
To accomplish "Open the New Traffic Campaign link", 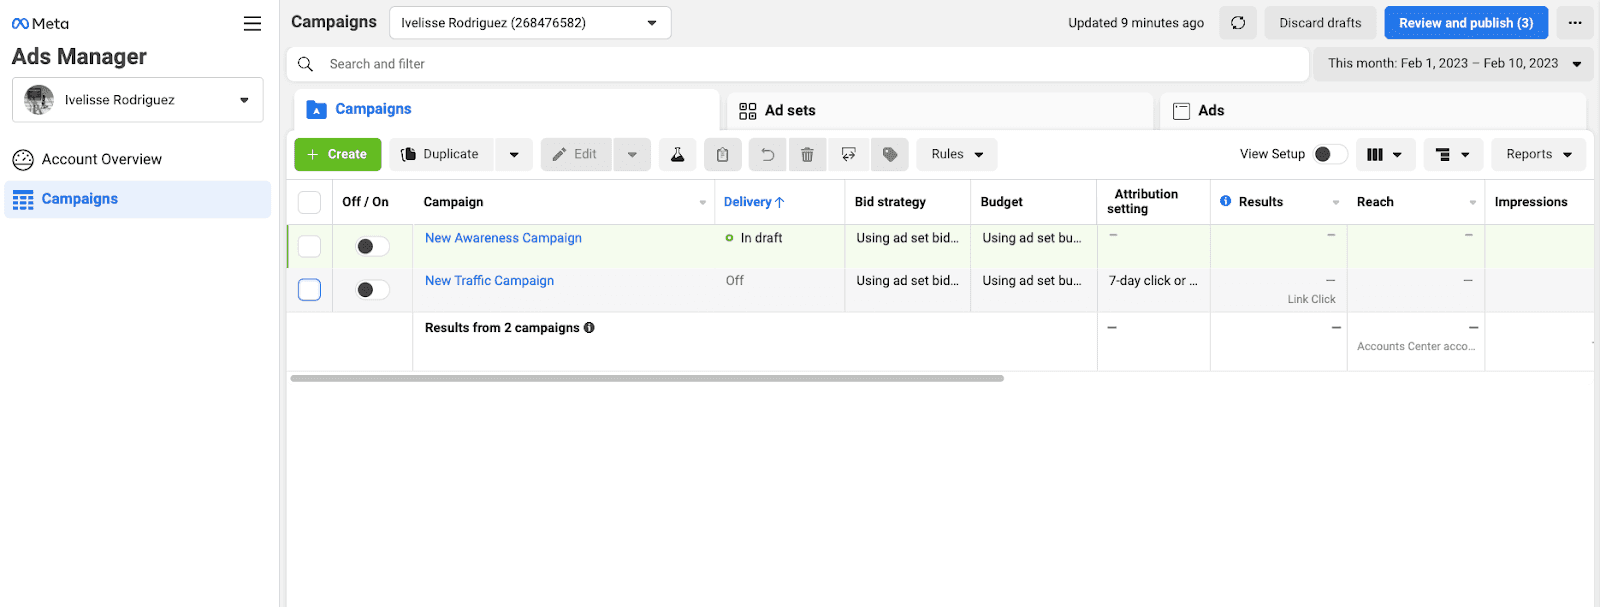I will [x=489, y=281].
